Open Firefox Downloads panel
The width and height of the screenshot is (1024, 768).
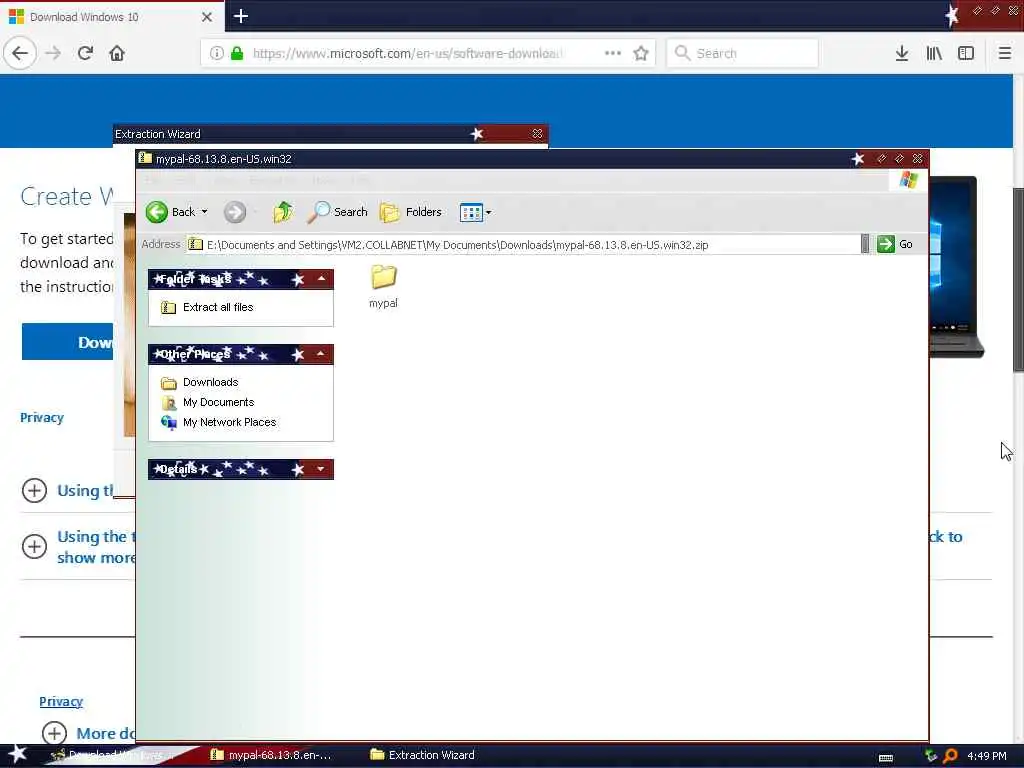pos(902,54)
